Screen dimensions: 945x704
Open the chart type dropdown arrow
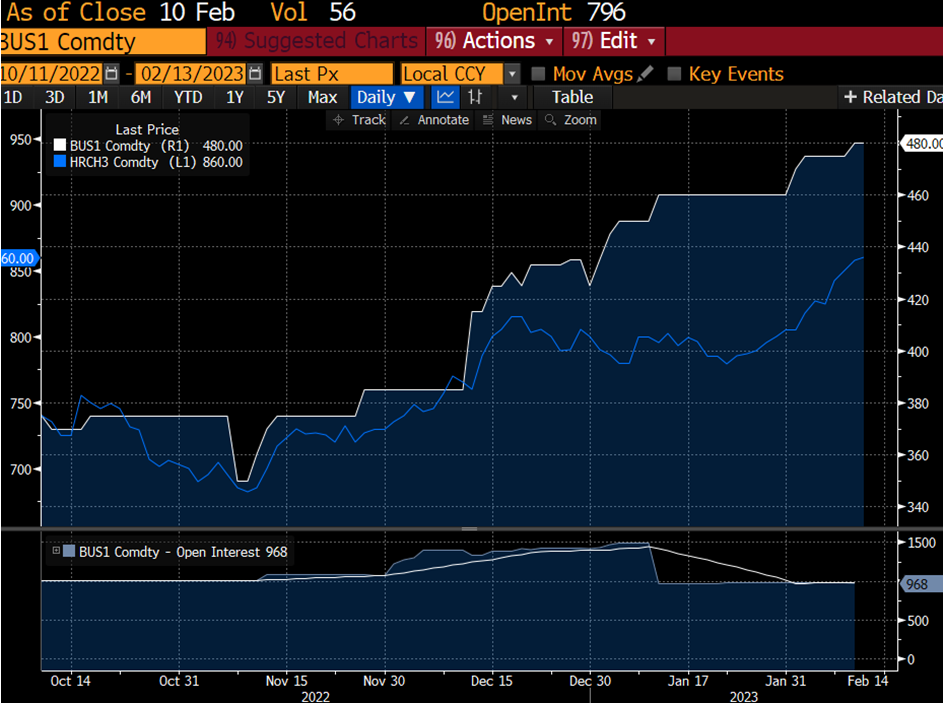515,97
